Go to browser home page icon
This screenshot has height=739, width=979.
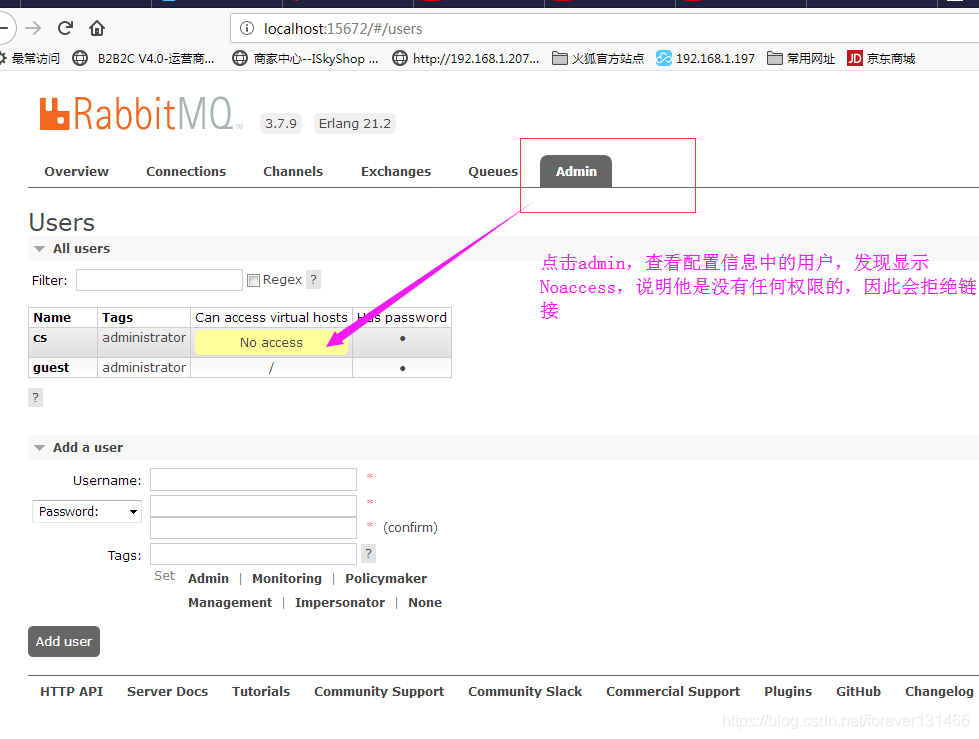[97, 28]
